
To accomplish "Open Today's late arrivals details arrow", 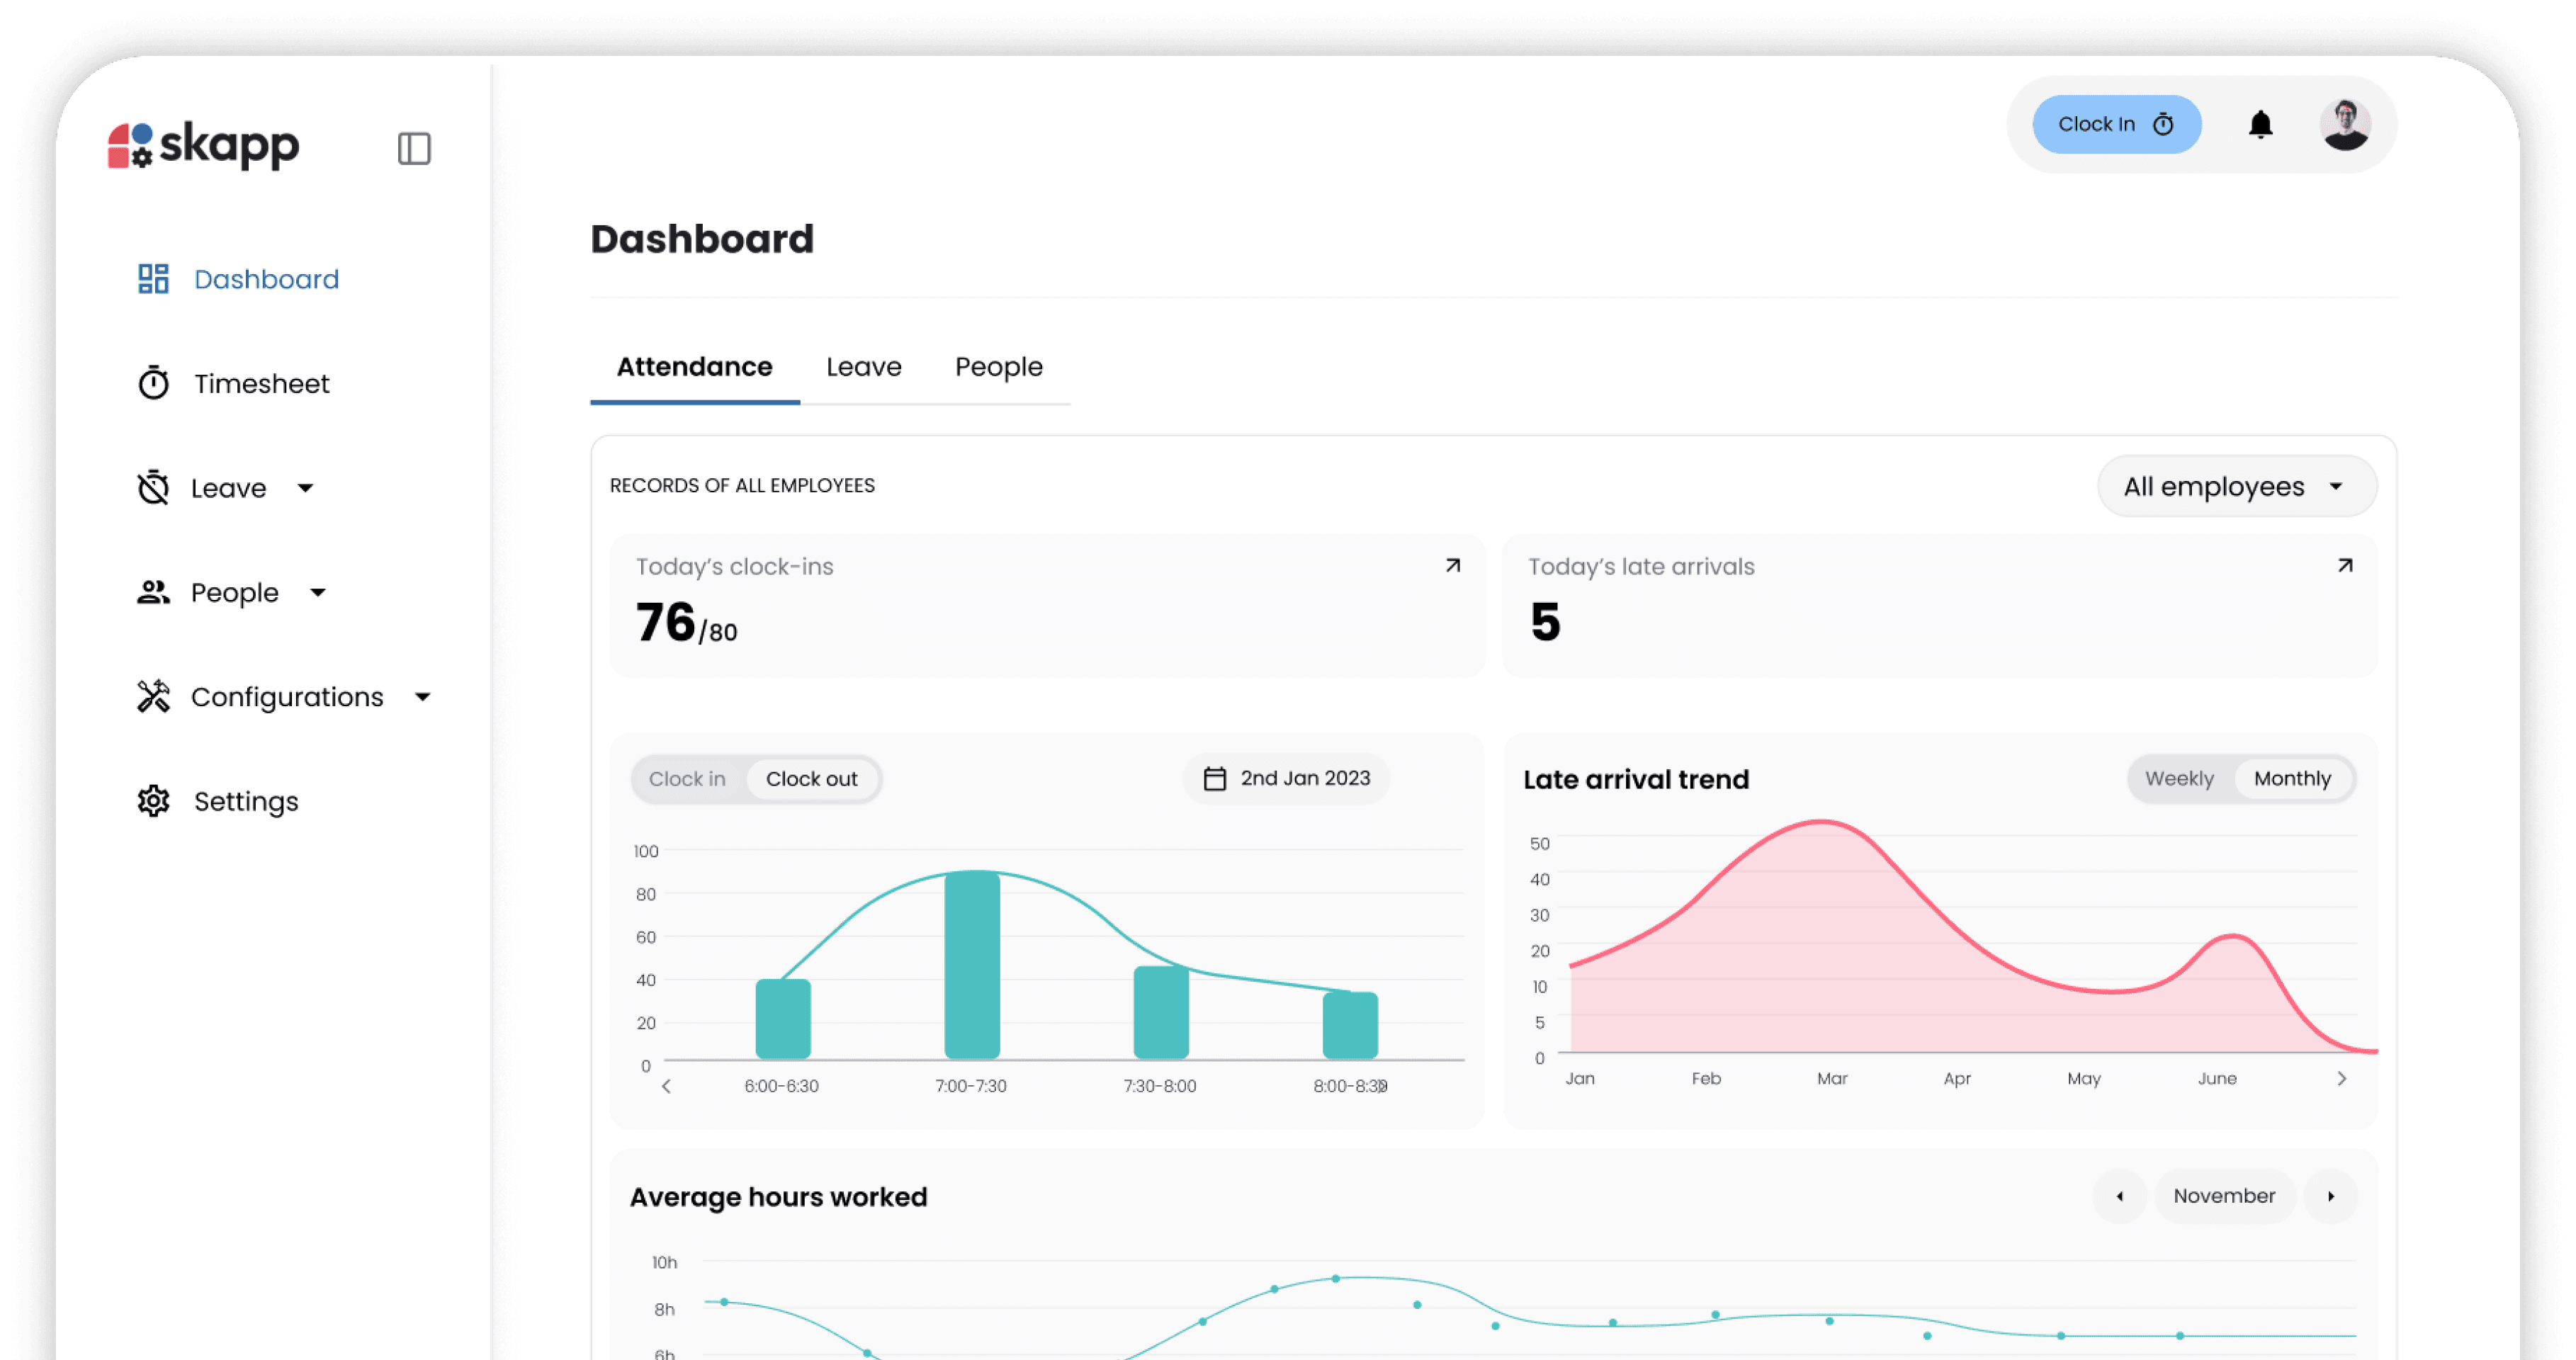I will 2345,566.
